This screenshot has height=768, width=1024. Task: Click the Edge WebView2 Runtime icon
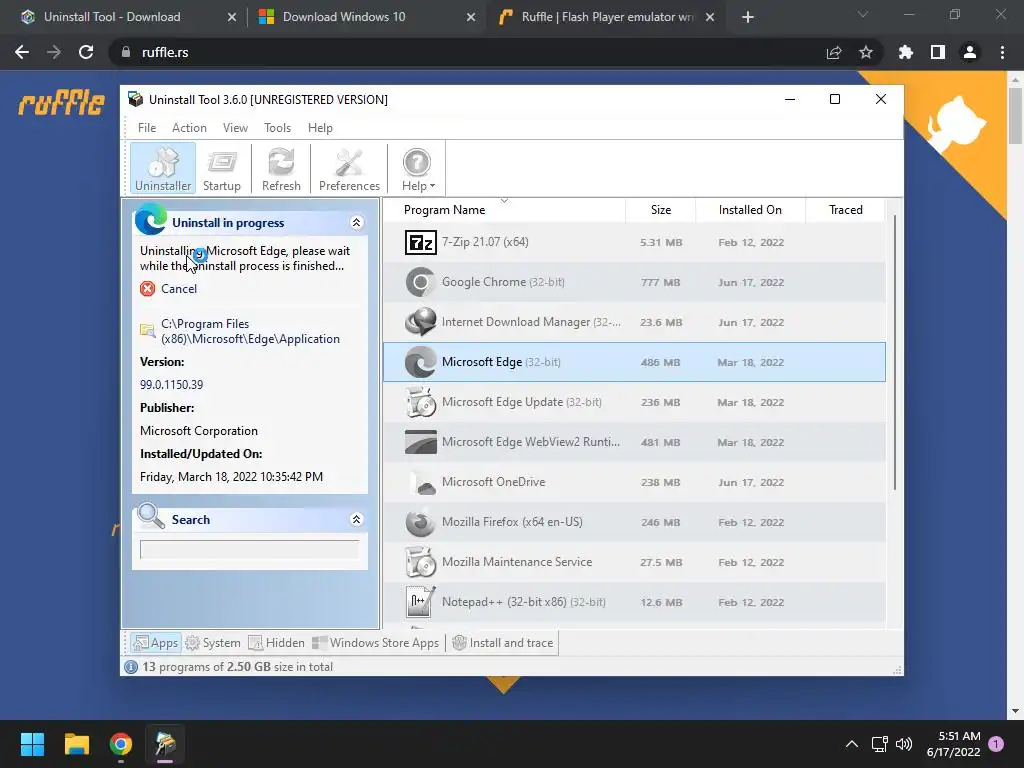[x=421, y=442]
